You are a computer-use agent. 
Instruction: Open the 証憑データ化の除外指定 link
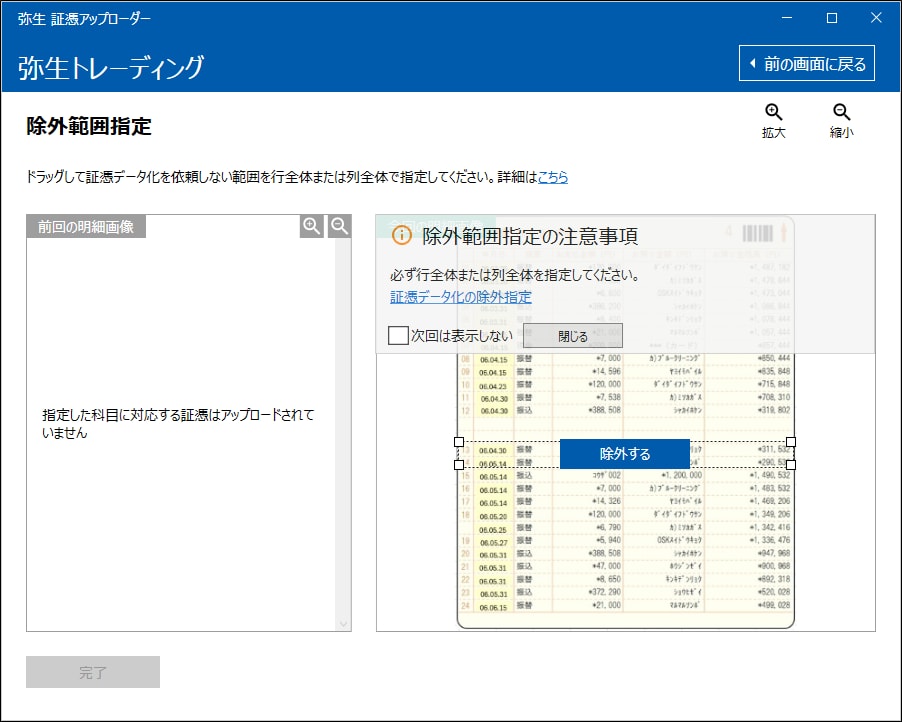461,297
